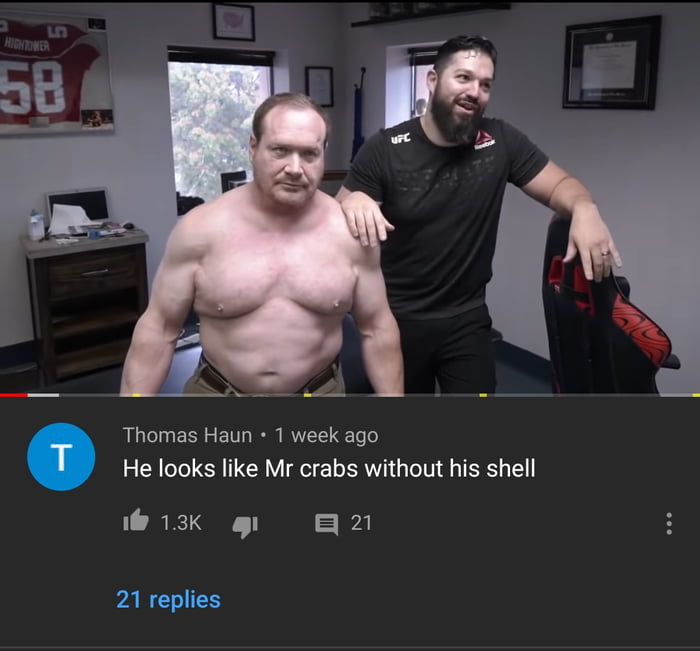This screenshot has width=700, height=651.
Task: Seek to the light gray buffered segment
Action: click(43, 395)
